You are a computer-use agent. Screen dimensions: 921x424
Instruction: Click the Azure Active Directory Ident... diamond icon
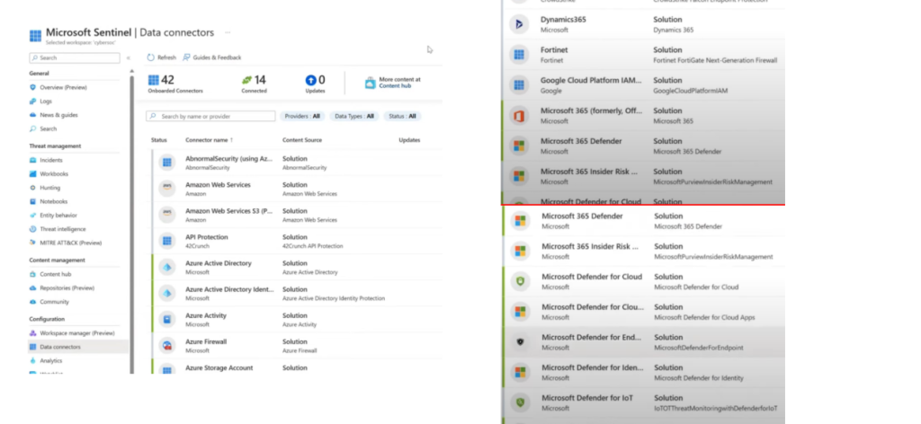tap(167, 293)
